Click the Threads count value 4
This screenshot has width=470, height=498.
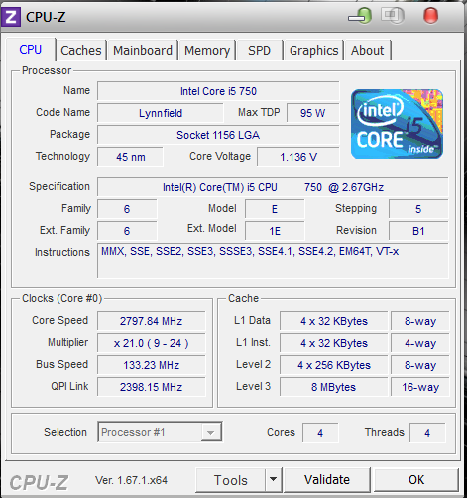(x=427, y=433)
